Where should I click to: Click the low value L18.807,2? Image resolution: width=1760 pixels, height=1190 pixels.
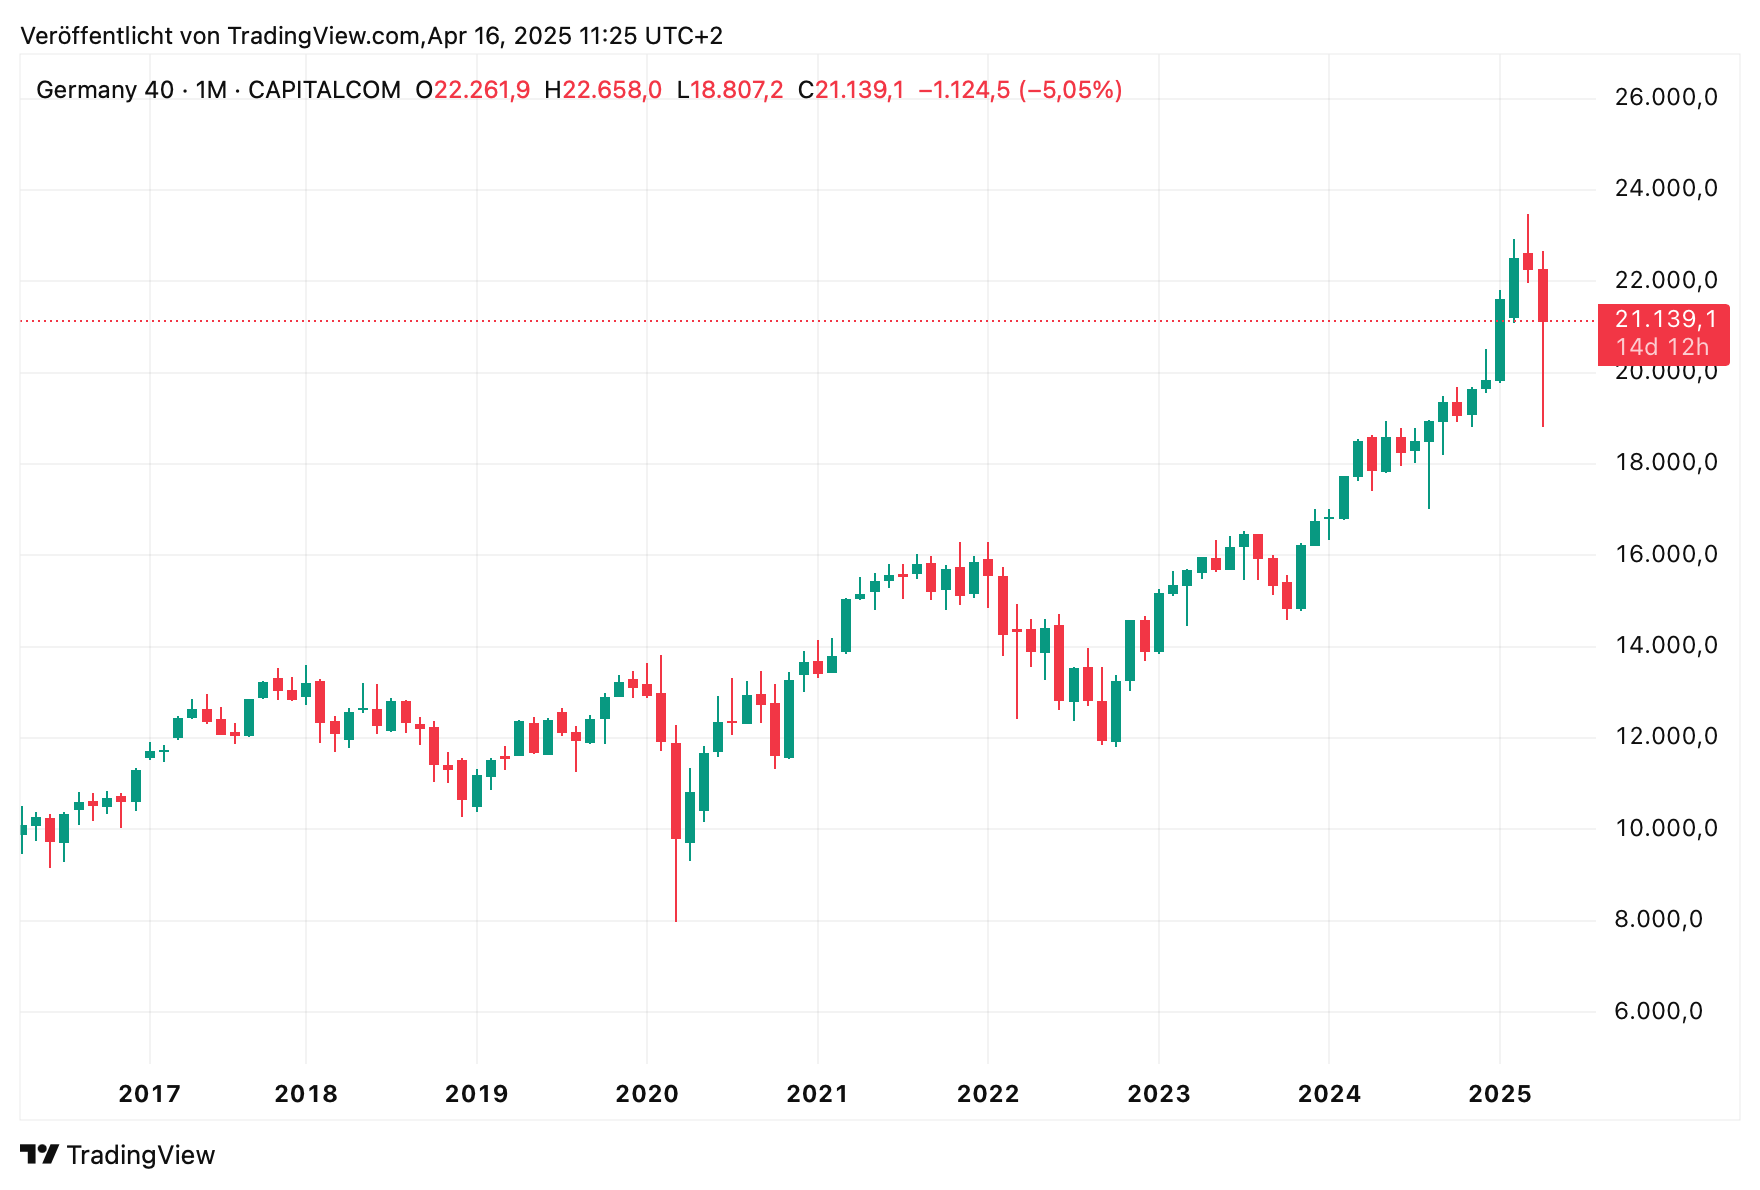click(730, 90)
